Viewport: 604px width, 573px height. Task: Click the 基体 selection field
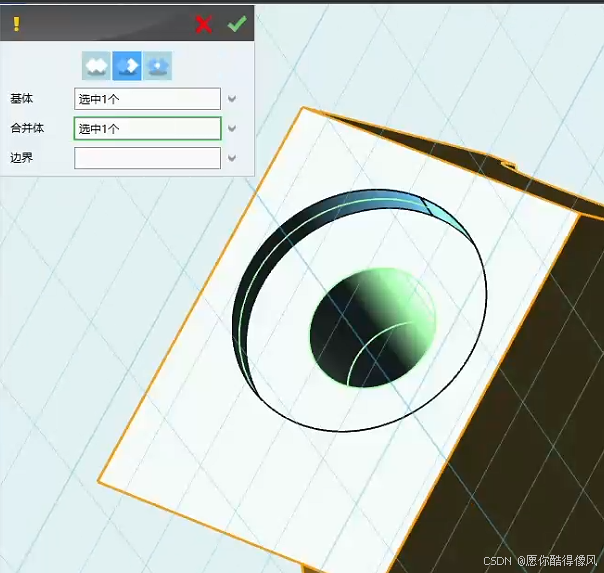click(148, 99)
